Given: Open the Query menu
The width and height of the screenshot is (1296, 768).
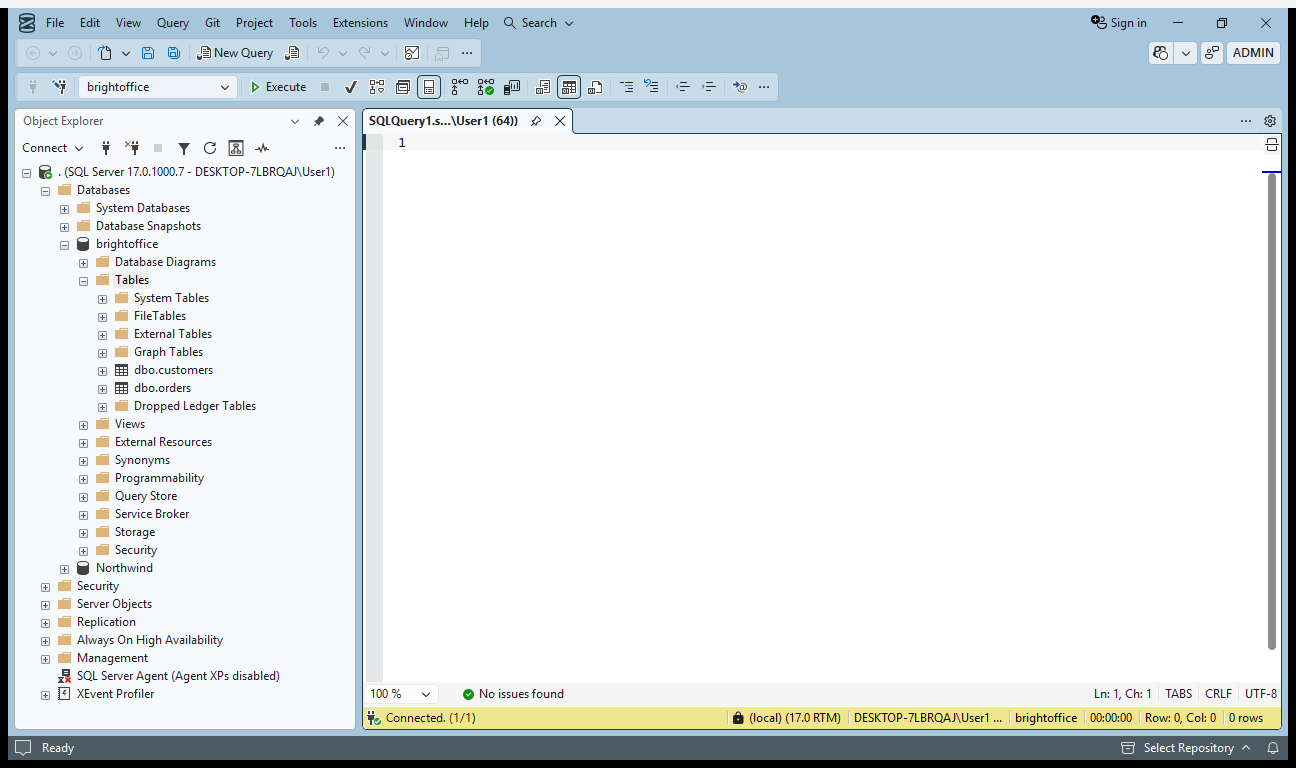Looking at the screenshot, I should point(173,23).
